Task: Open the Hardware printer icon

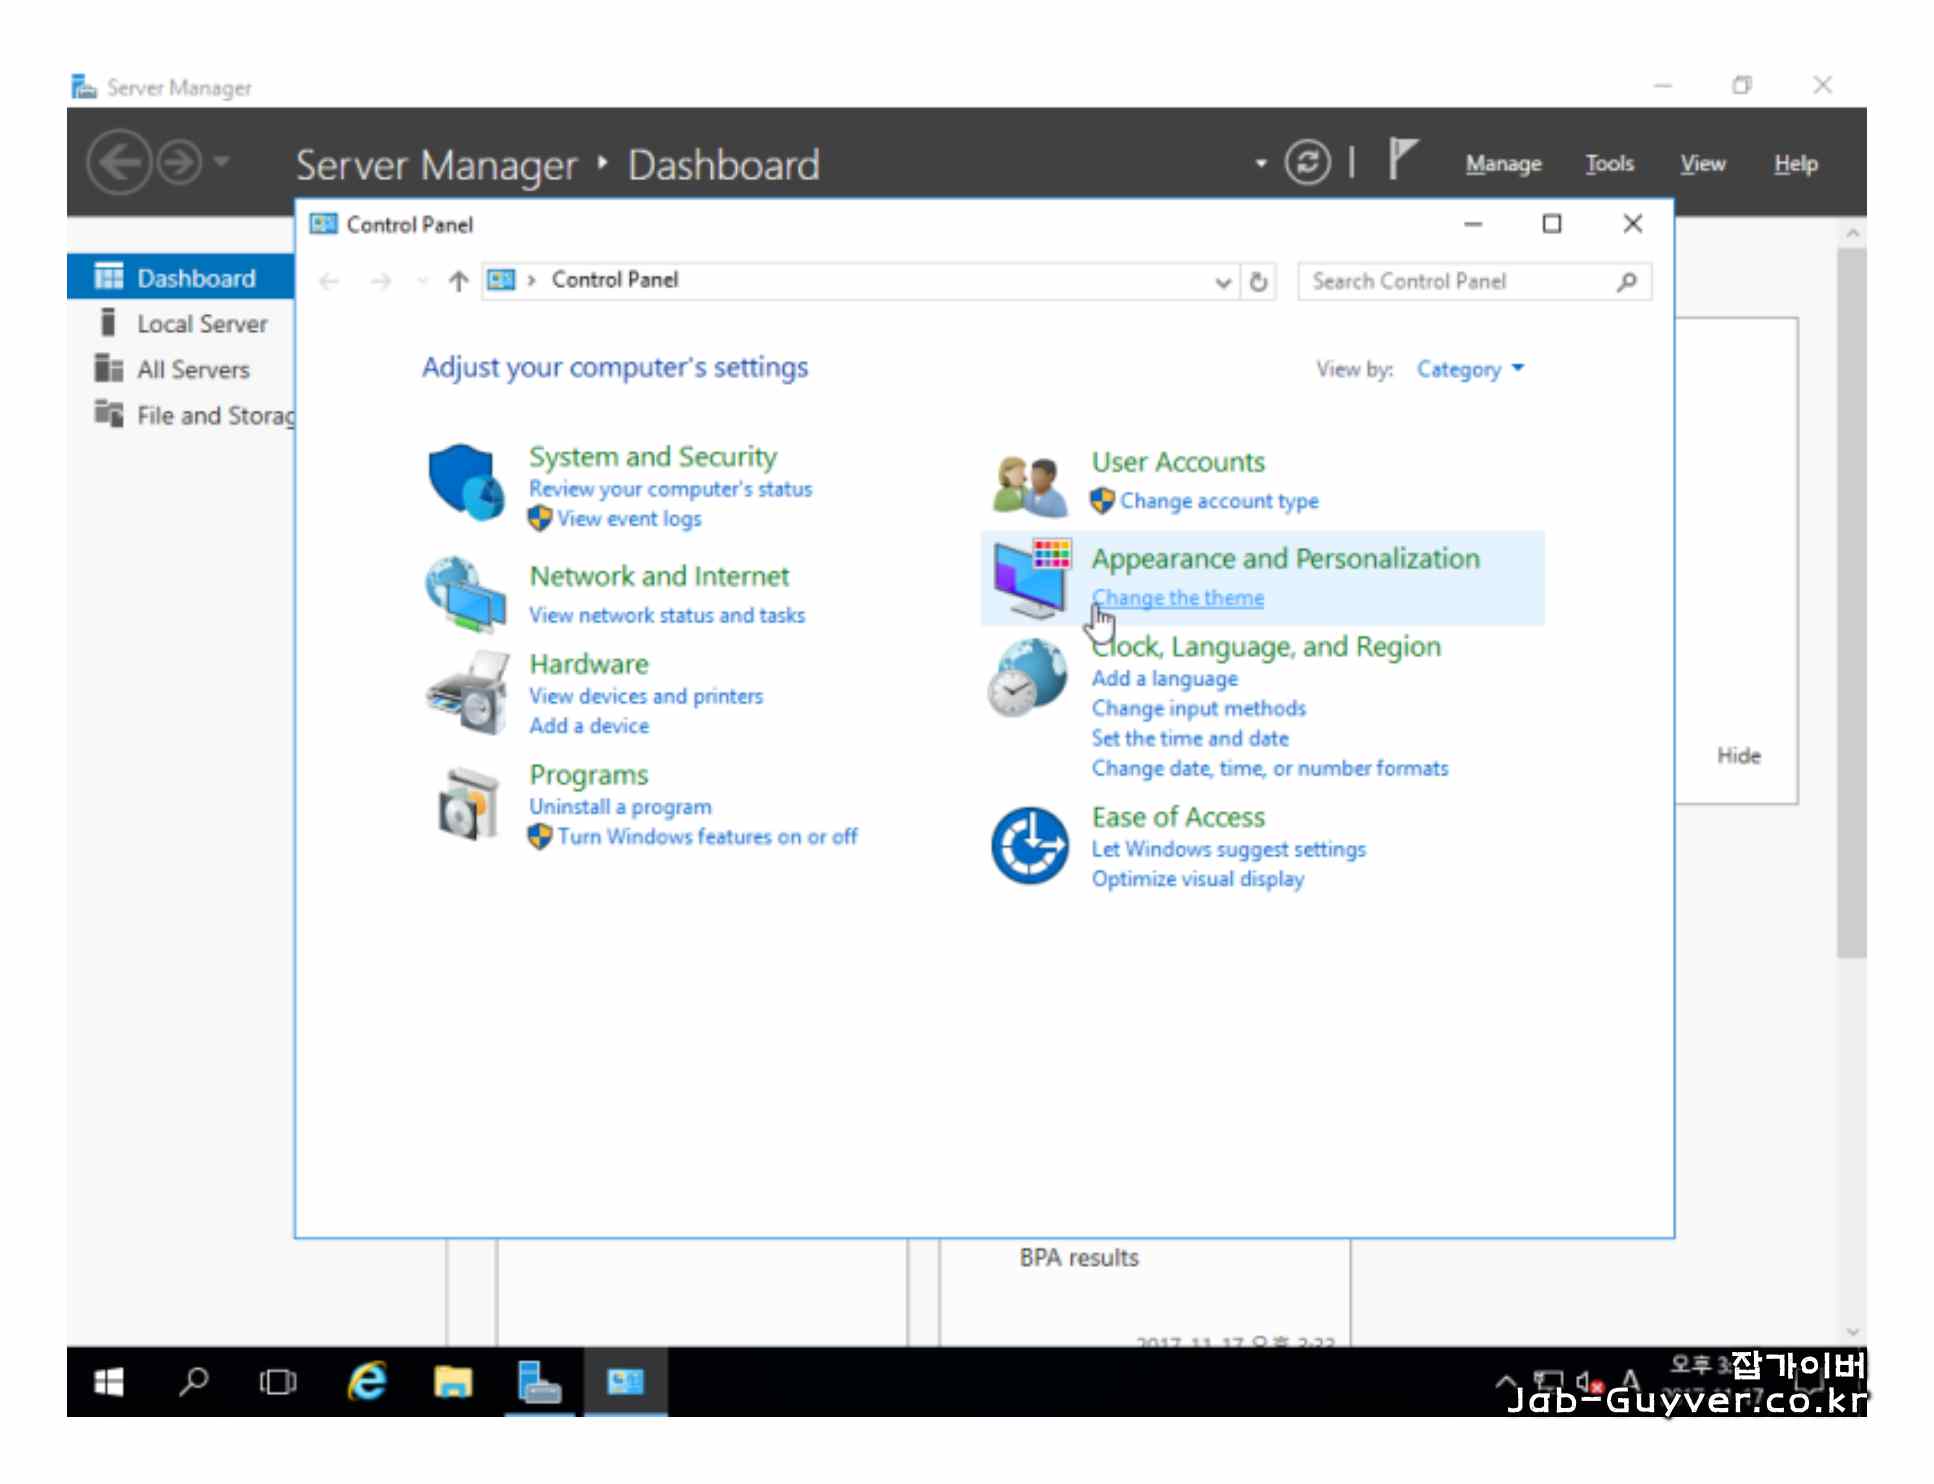Action: pyautogui.click(x=467, y=693)
